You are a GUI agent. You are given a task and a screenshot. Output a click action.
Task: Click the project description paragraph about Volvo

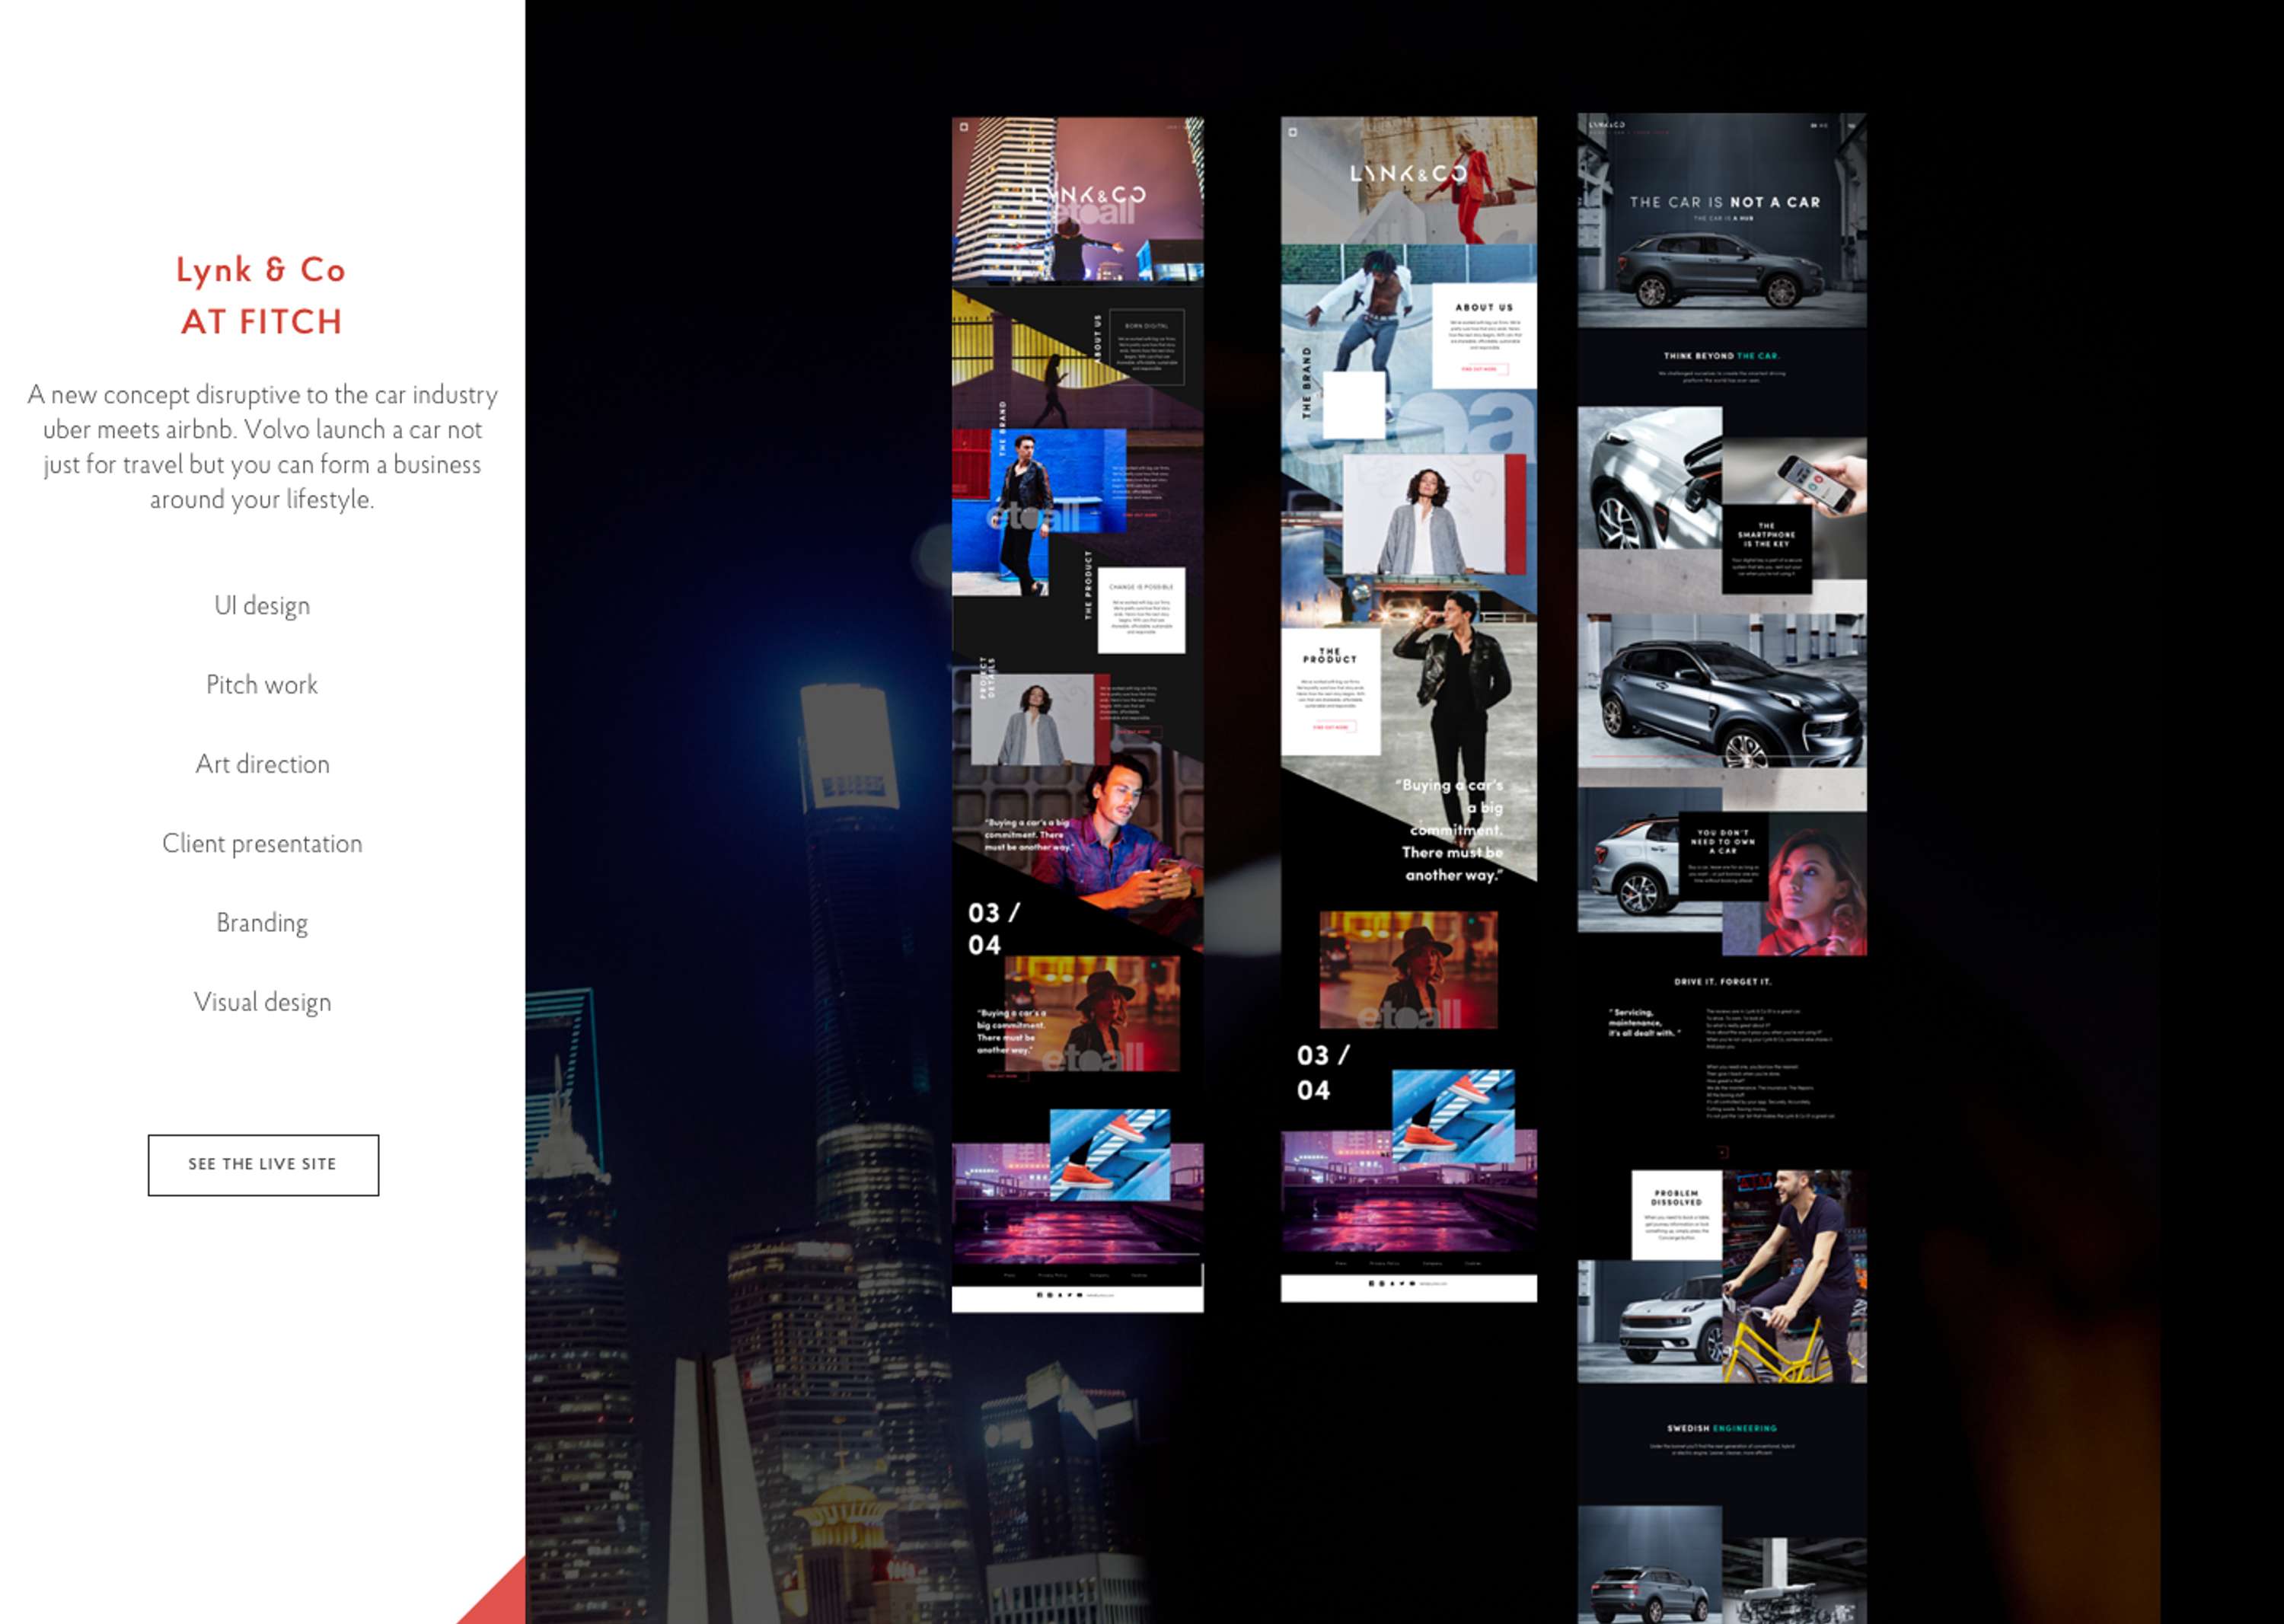click(x=262, y=447)
